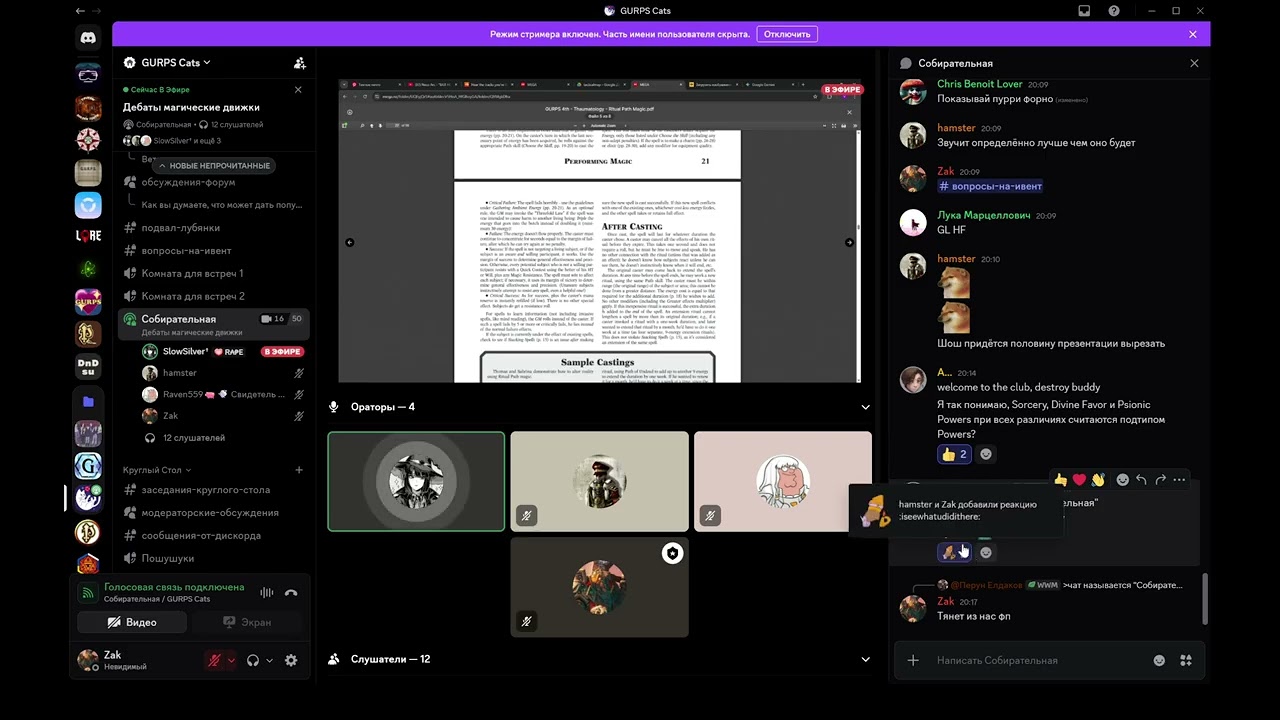1280x720 pixels.
Task: Open user settings gear icon
Action: [291, 660]
